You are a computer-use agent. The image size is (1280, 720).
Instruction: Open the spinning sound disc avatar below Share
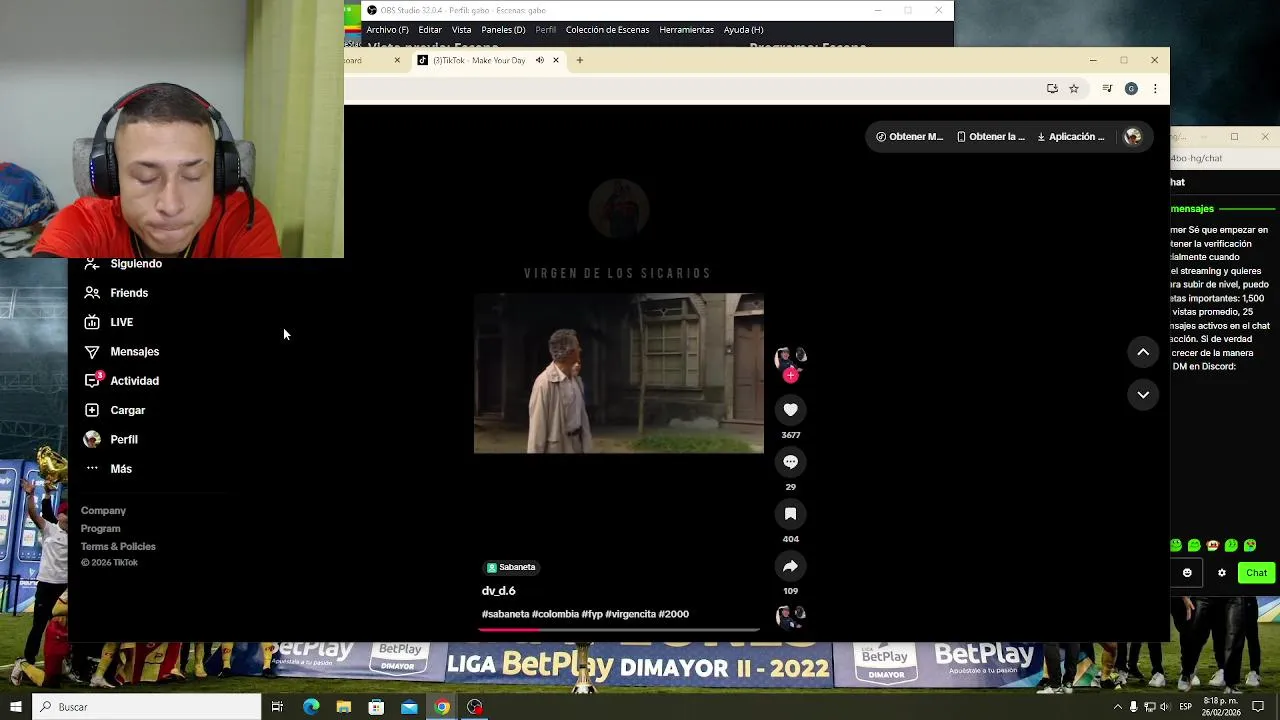790,617
